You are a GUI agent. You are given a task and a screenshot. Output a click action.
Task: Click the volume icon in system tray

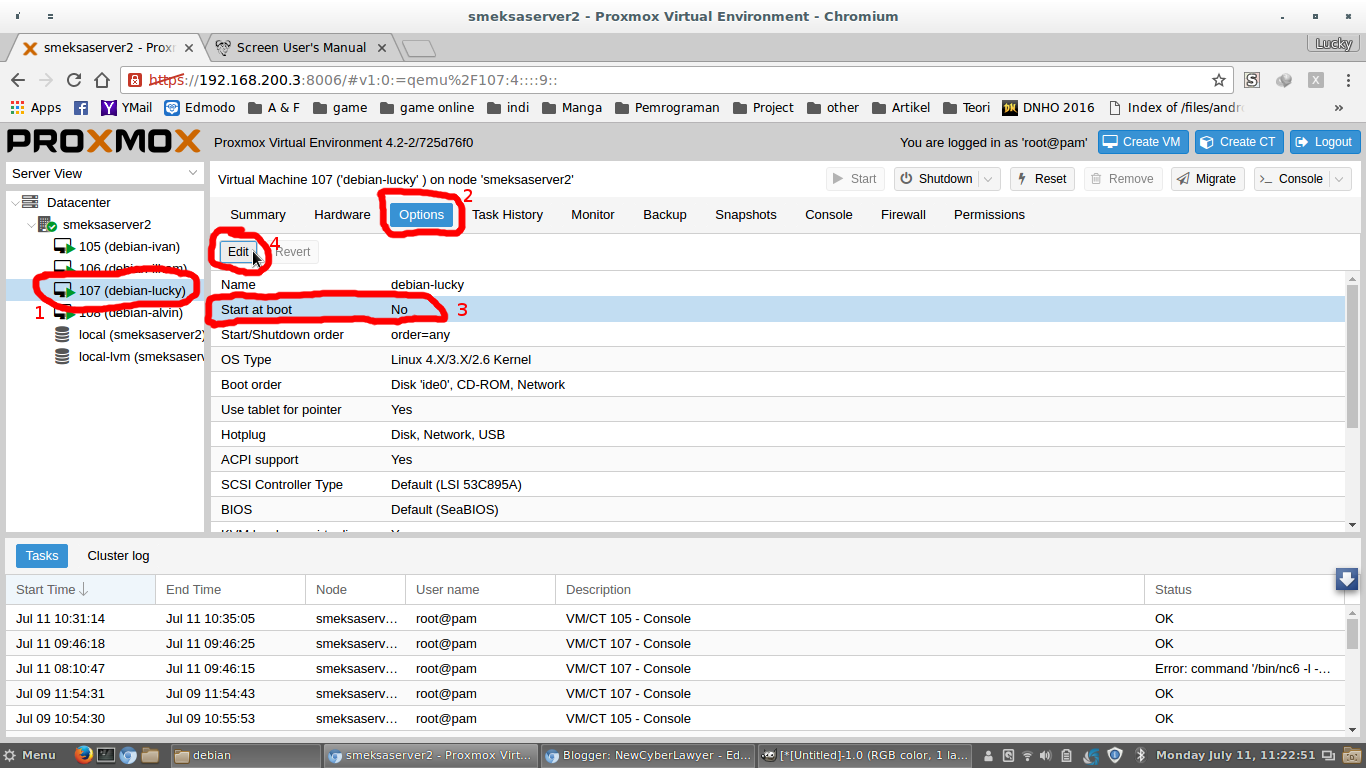pos(1045,755)
